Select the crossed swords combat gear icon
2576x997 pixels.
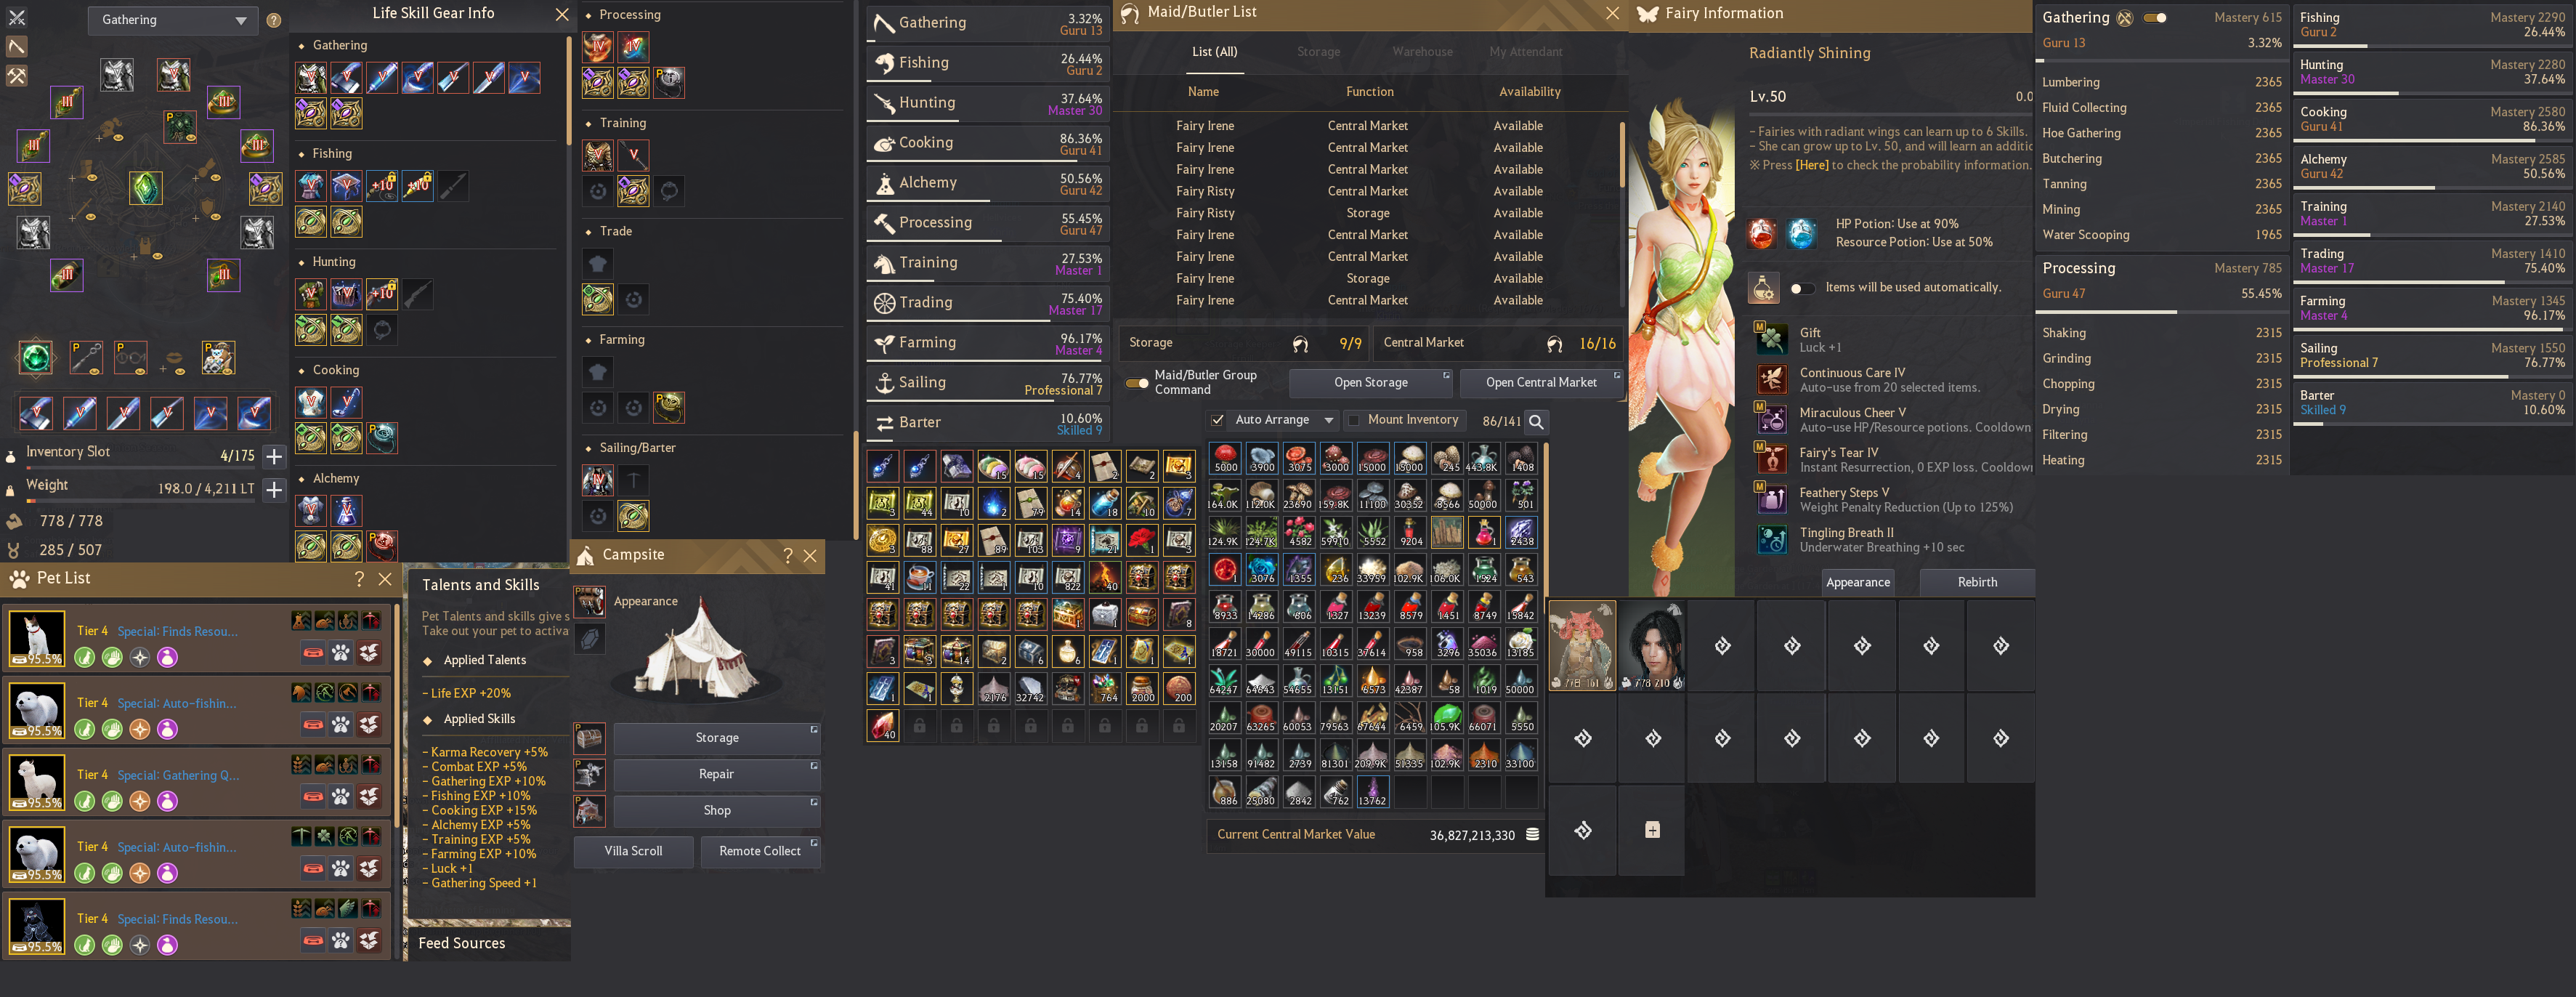[17, 17]
